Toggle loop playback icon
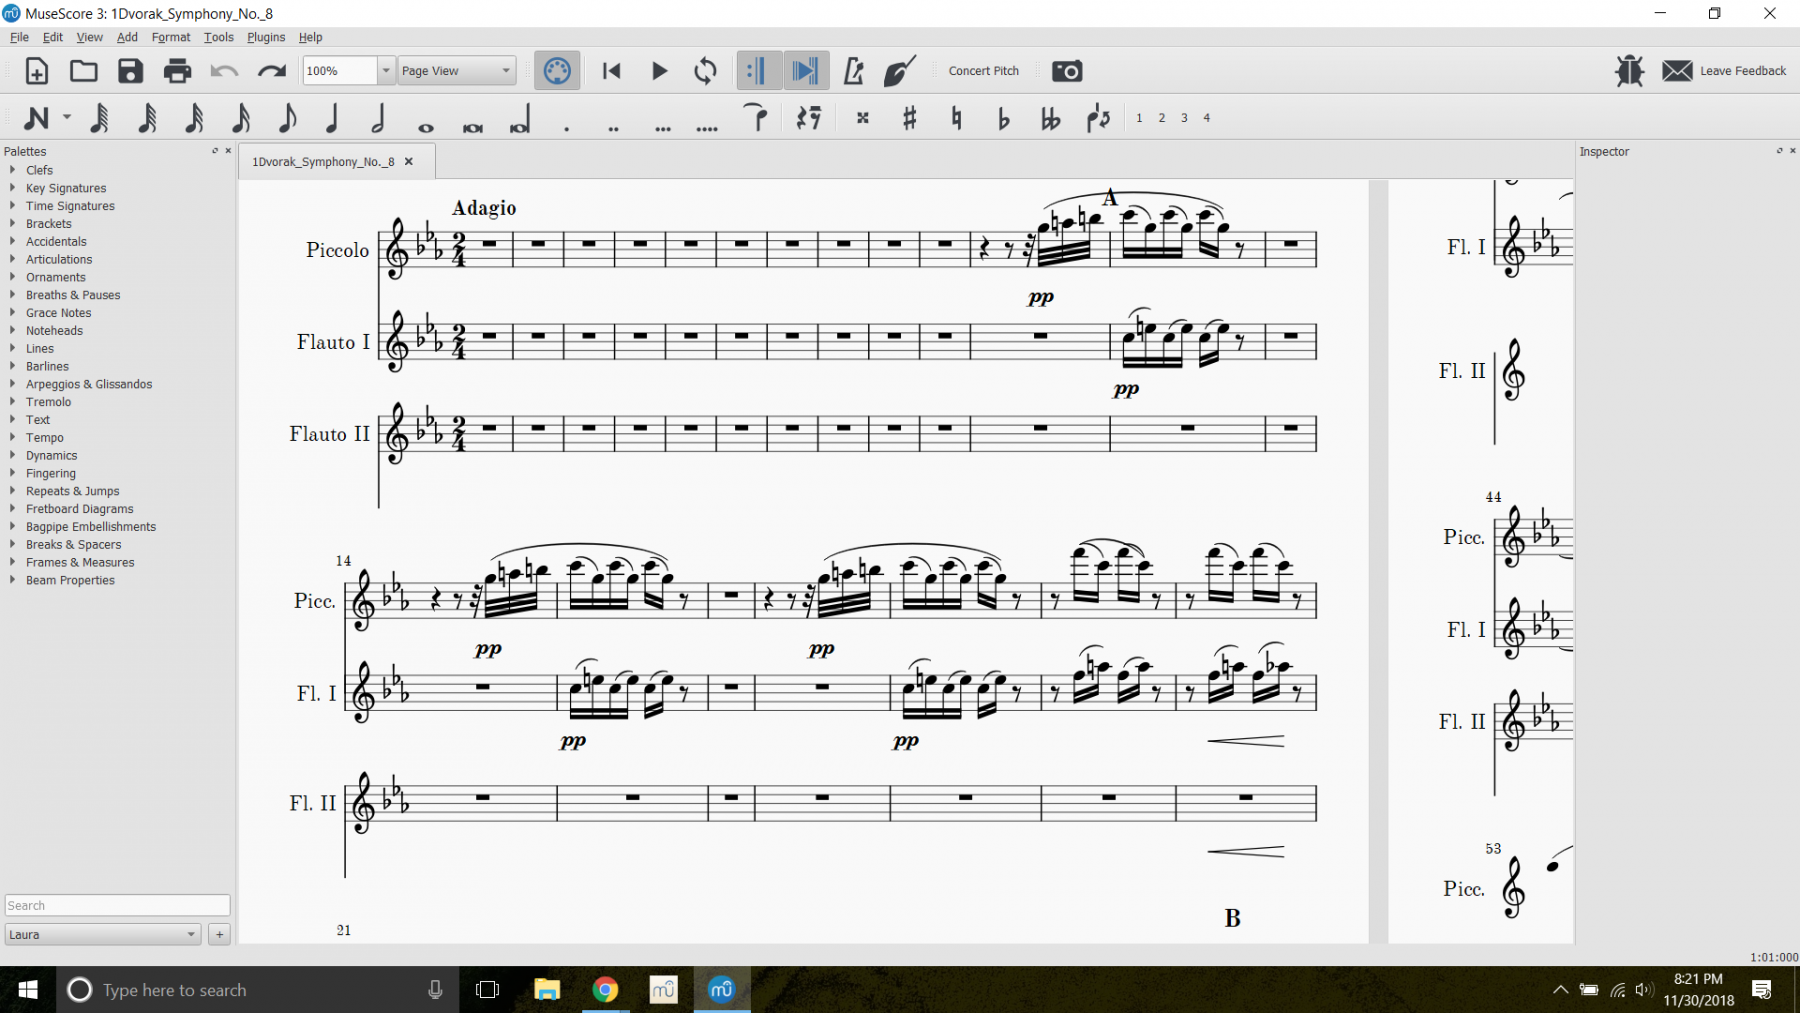This screenshot has height=1013, width=1800. pos(705,71)
